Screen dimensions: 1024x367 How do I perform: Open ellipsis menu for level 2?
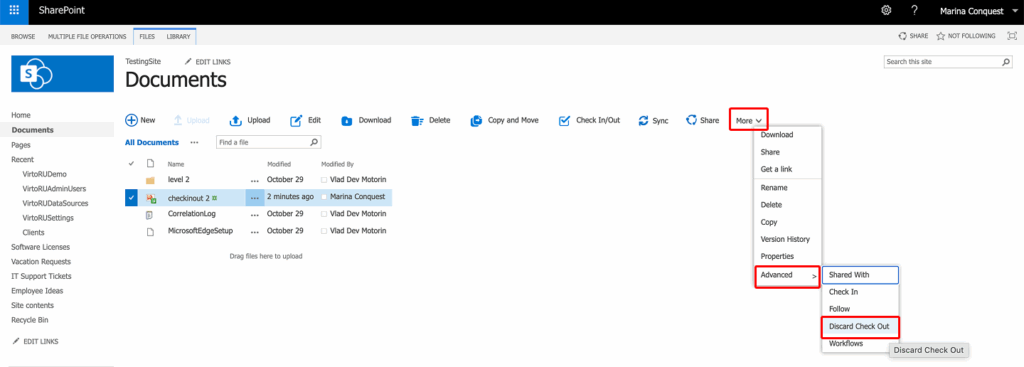(255, 180)
